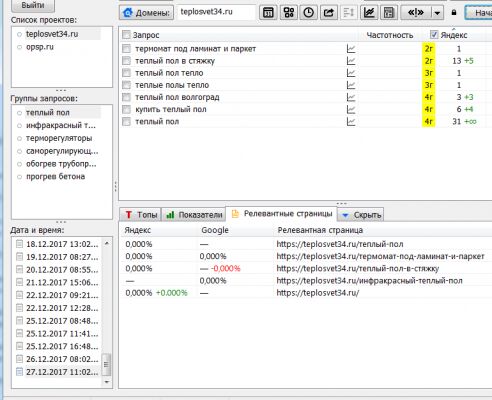
Task: Check the теплый пол в стяжку query
Action: pos(126,61)
